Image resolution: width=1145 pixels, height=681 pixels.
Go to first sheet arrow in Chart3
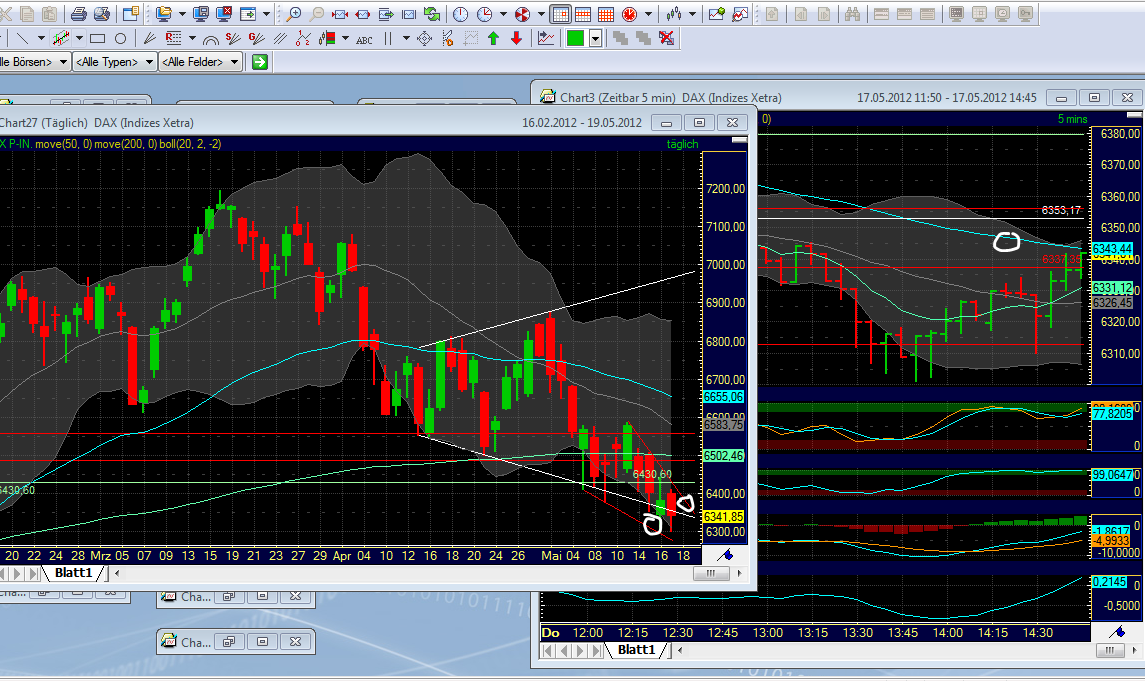coord(547,650)
